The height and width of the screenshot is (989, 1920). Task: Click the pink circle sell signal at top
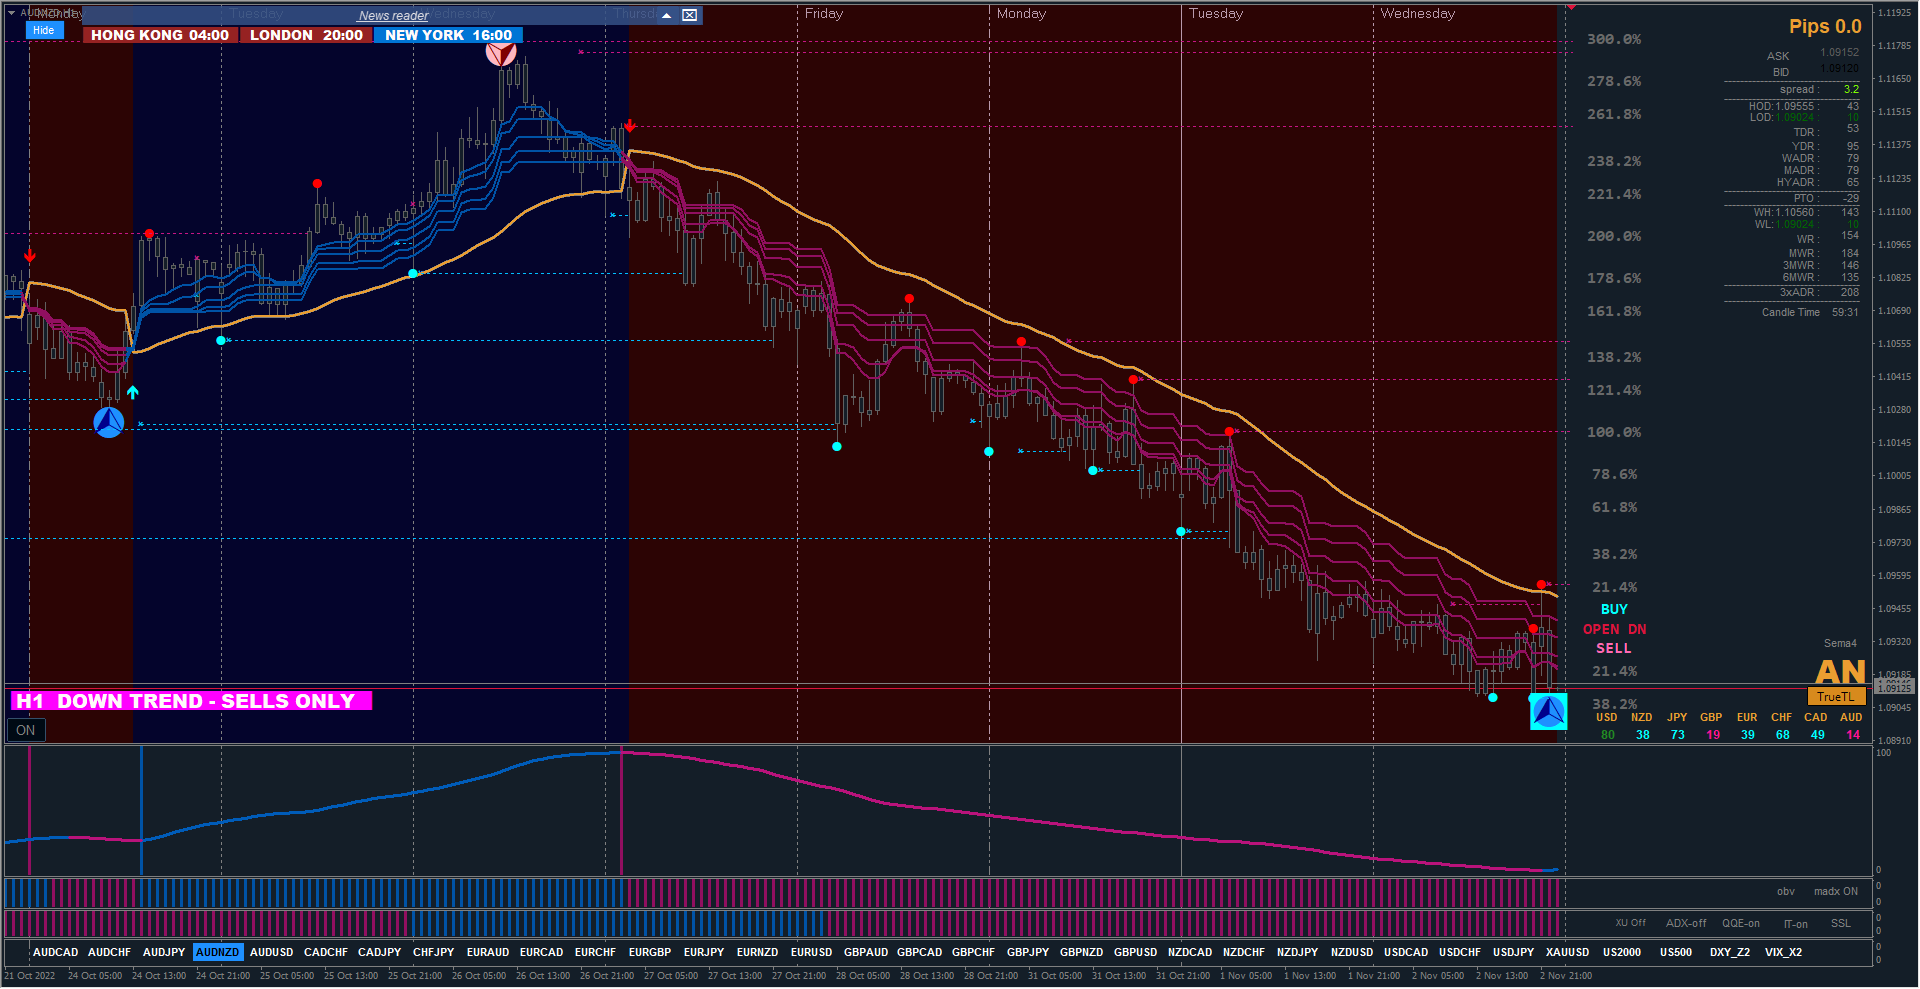point(501,52)
